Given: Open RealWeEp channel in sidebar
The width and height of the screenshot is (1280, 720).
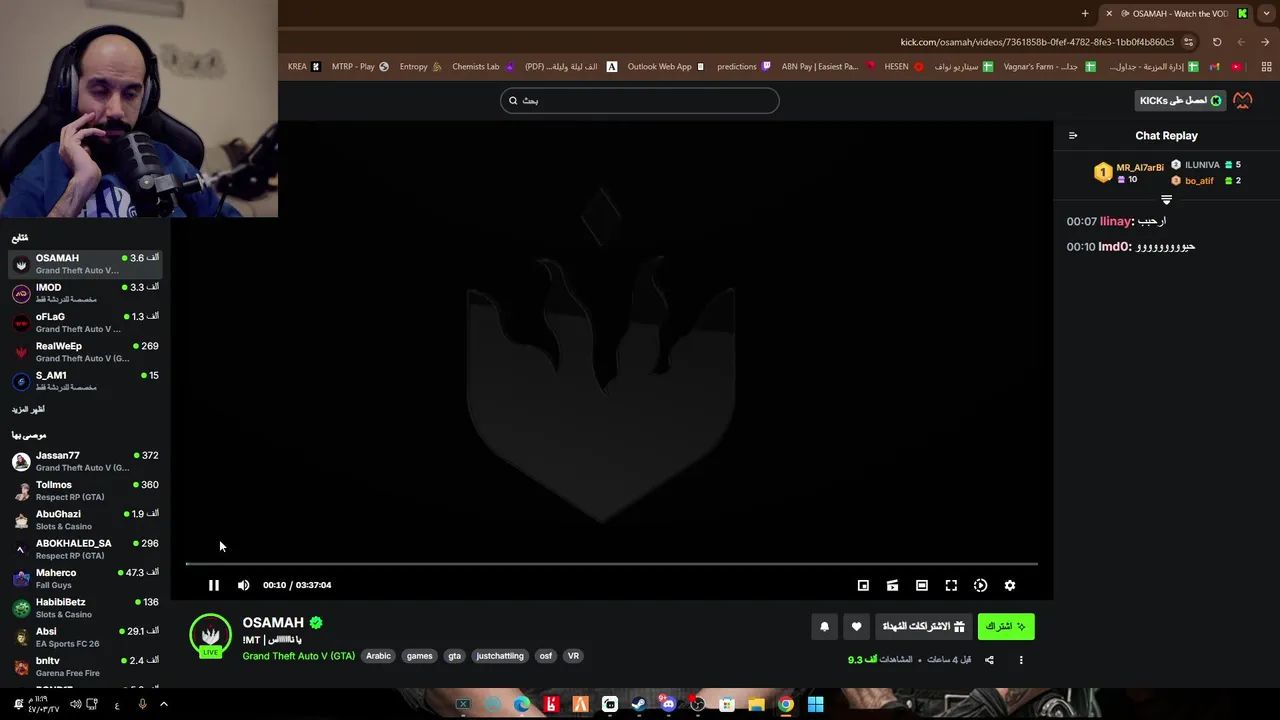Looking at the screenshot, I should point(86,352).
